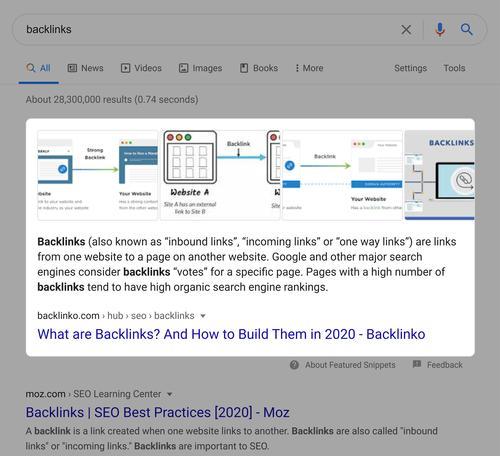Viewport: 500px width, 456px height.
Task: Switch to the Videos tab
Action: 141,68
